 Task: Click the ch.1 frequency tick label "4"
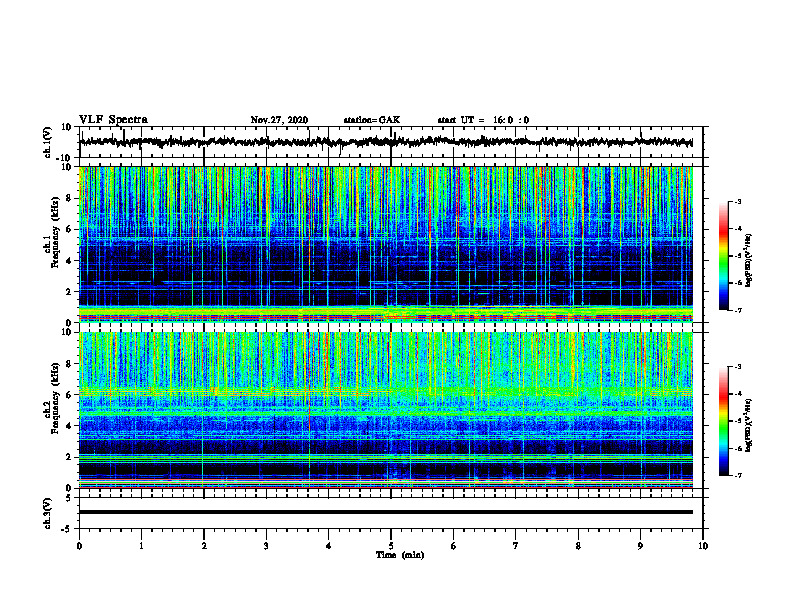point(70,261)
